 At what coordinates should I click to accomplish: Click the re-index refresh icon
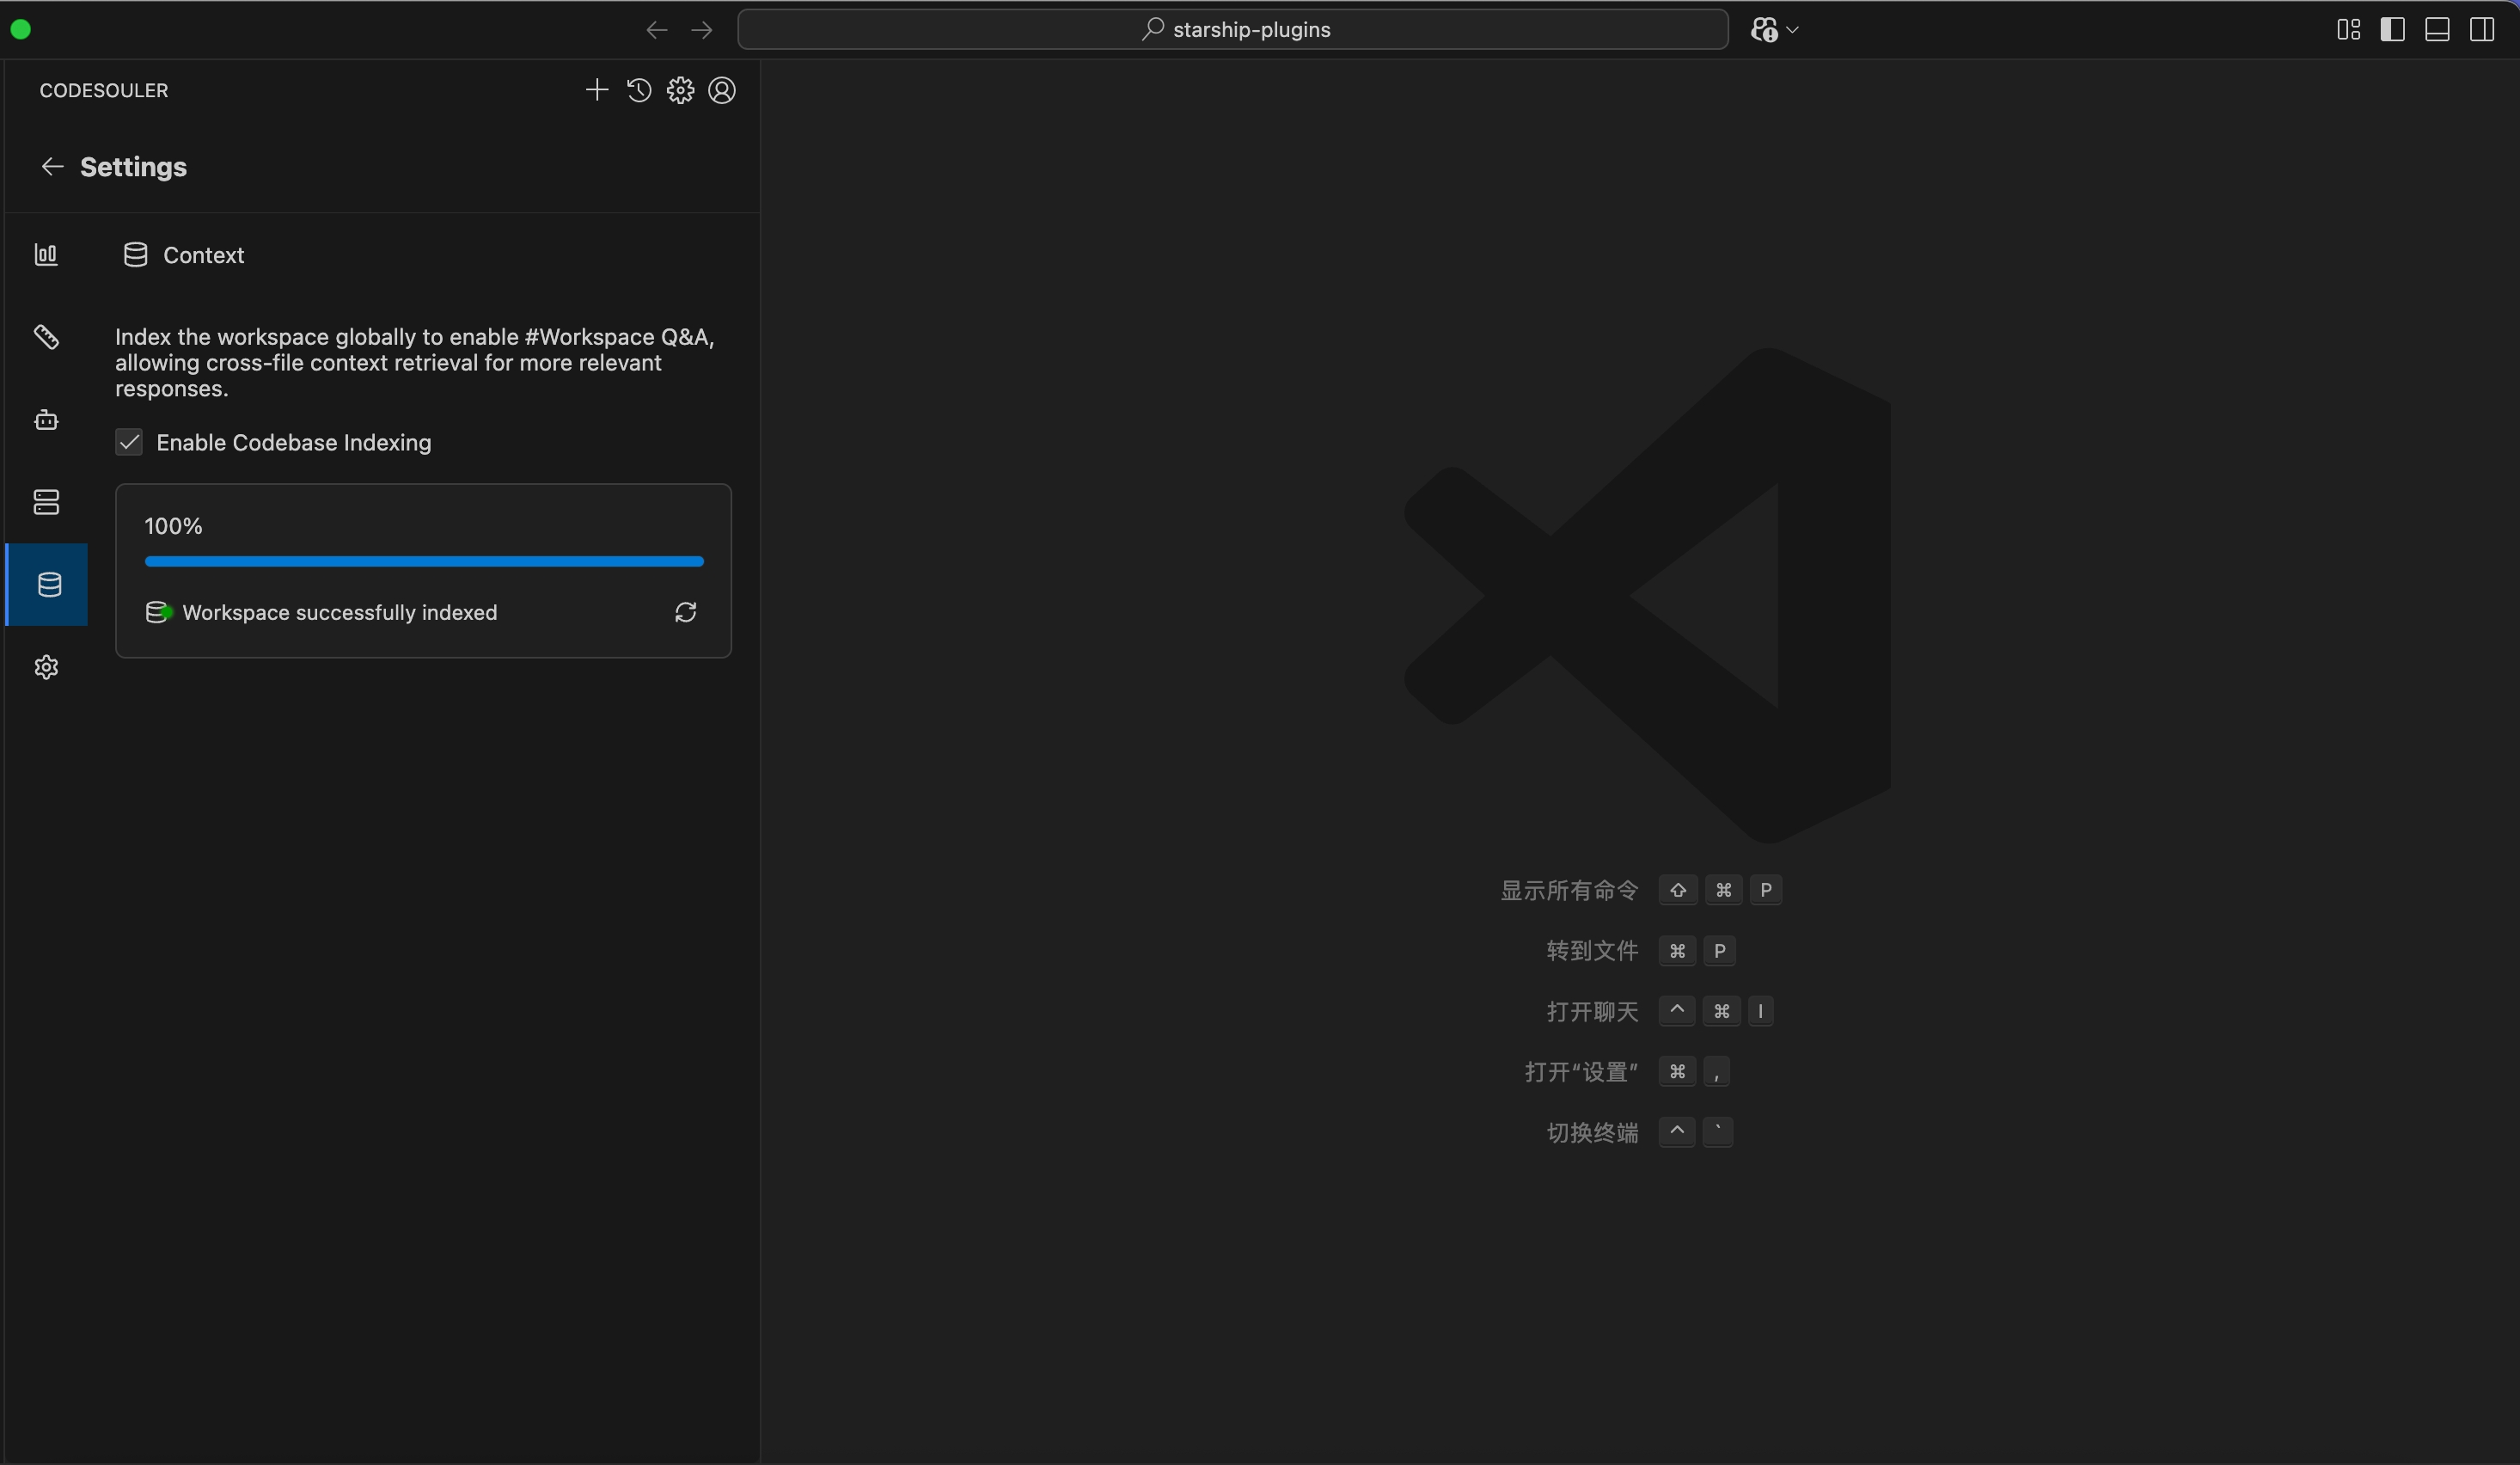(x=685, y=612)
